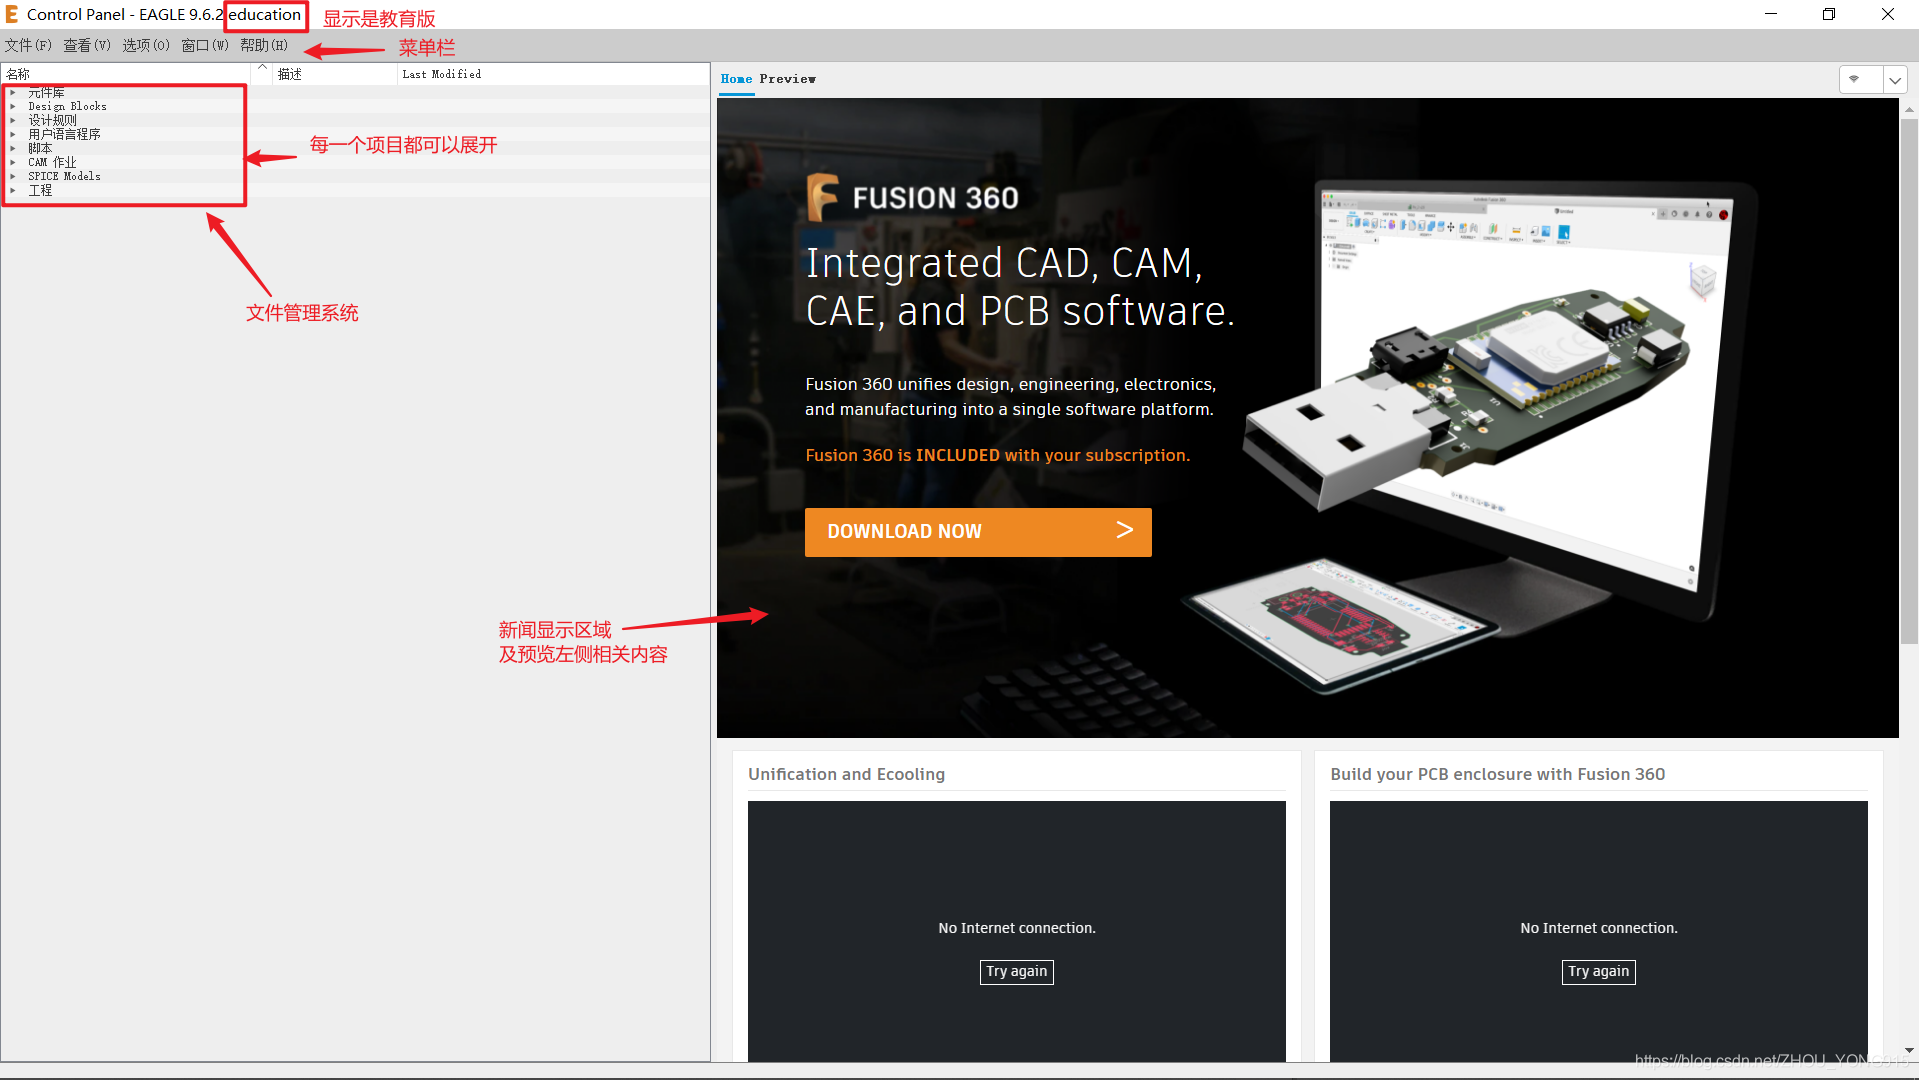Click the Home pane vertical scrollbar thumb
This screenshot has width=1919, height=1080.
1909,382
